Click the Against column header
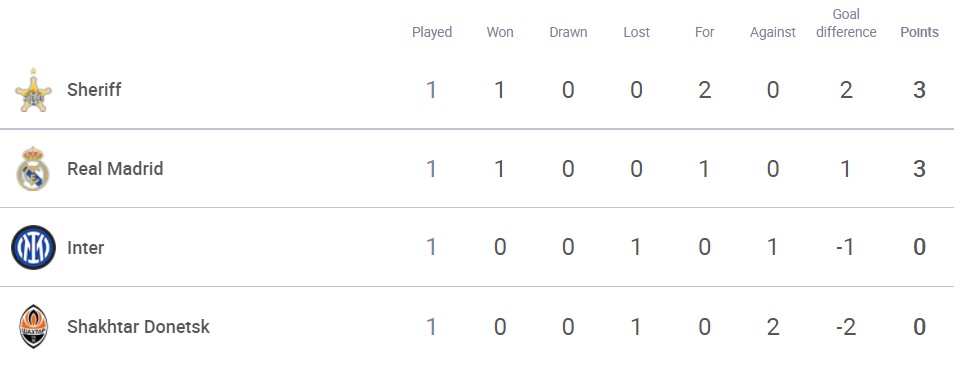 click(x=773, y=32)
